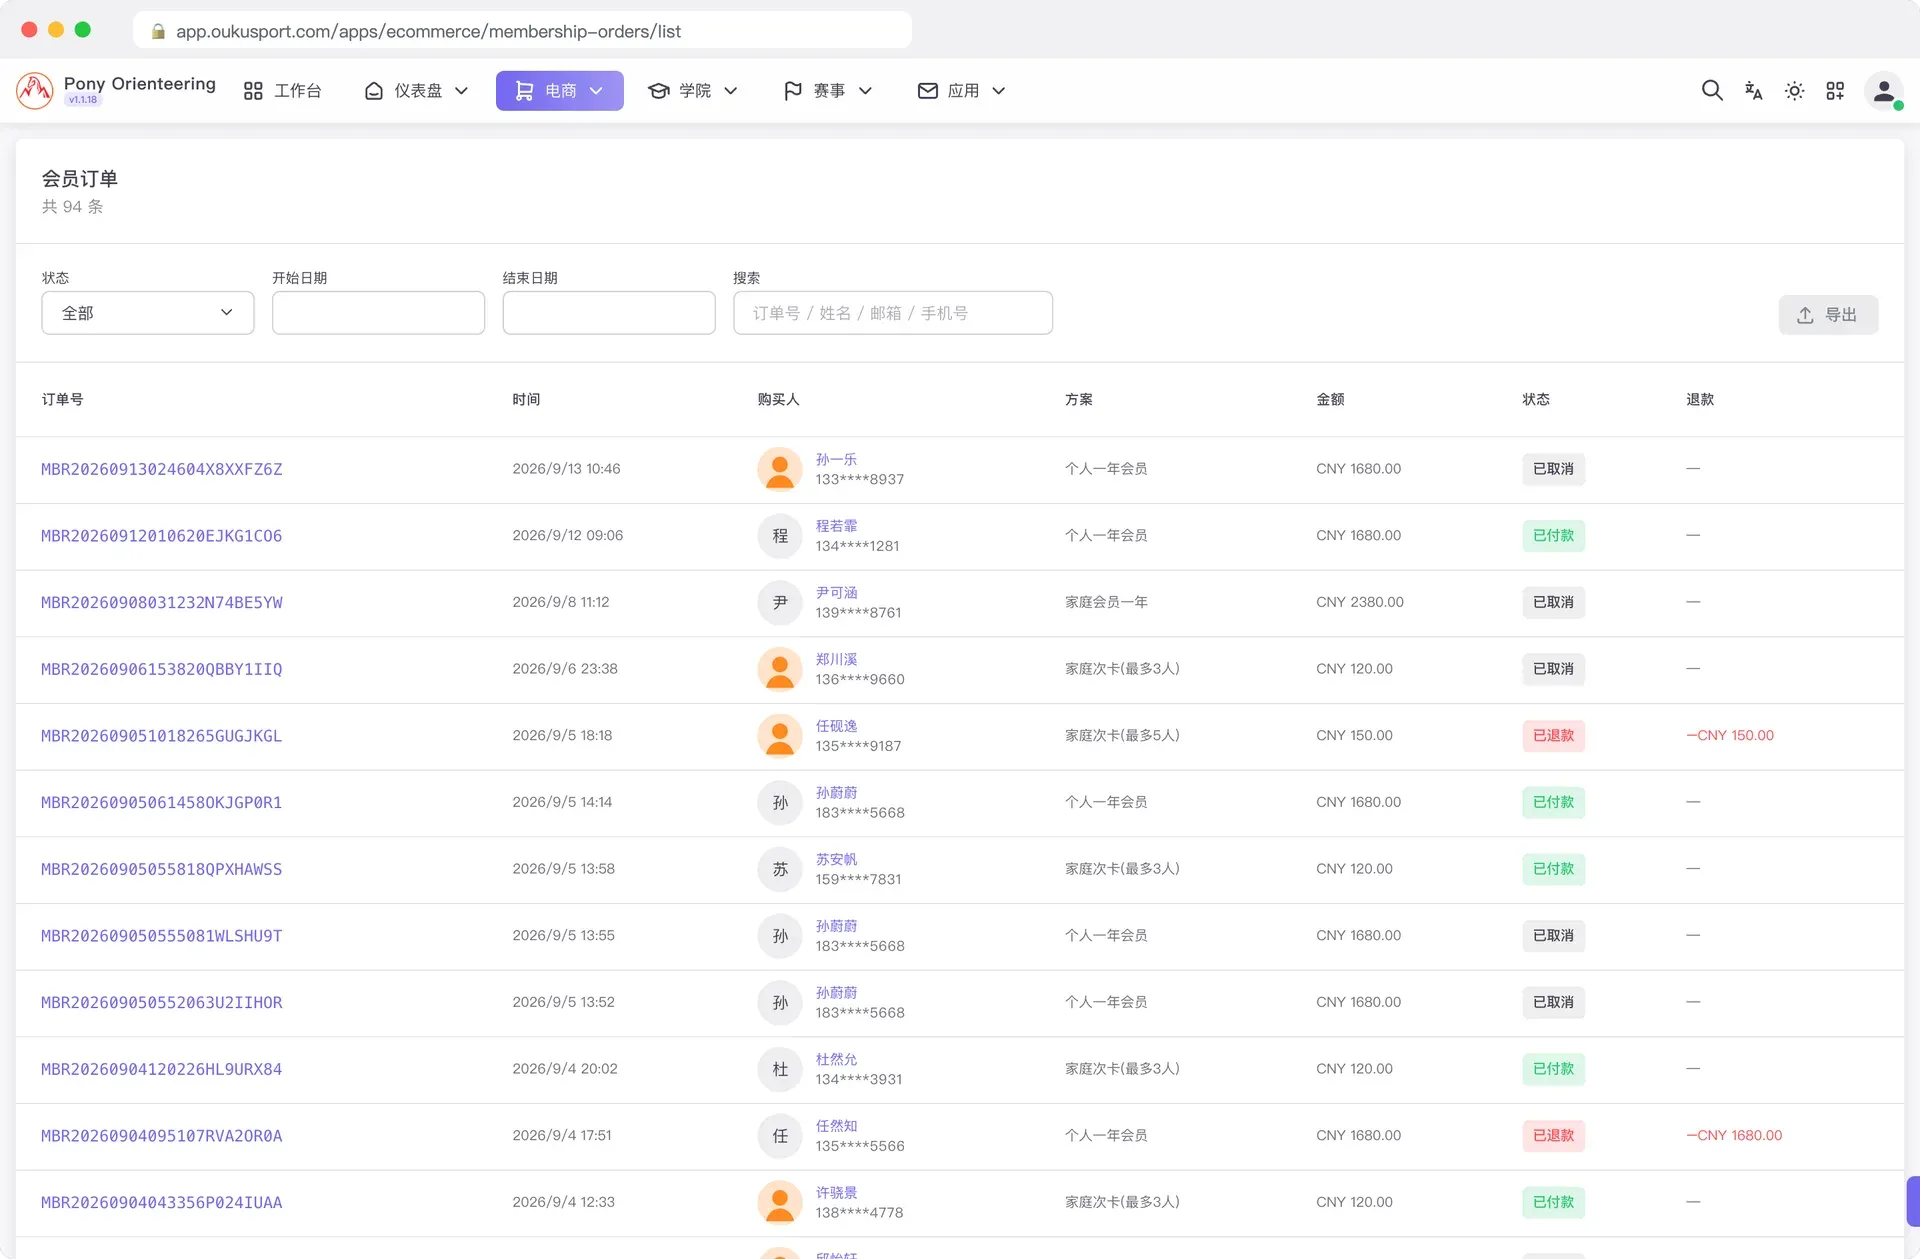Expand the 电商 navigation dropdown
Image resolution: width=1920 pixels, height=1259 pixels.
(560, 91)
